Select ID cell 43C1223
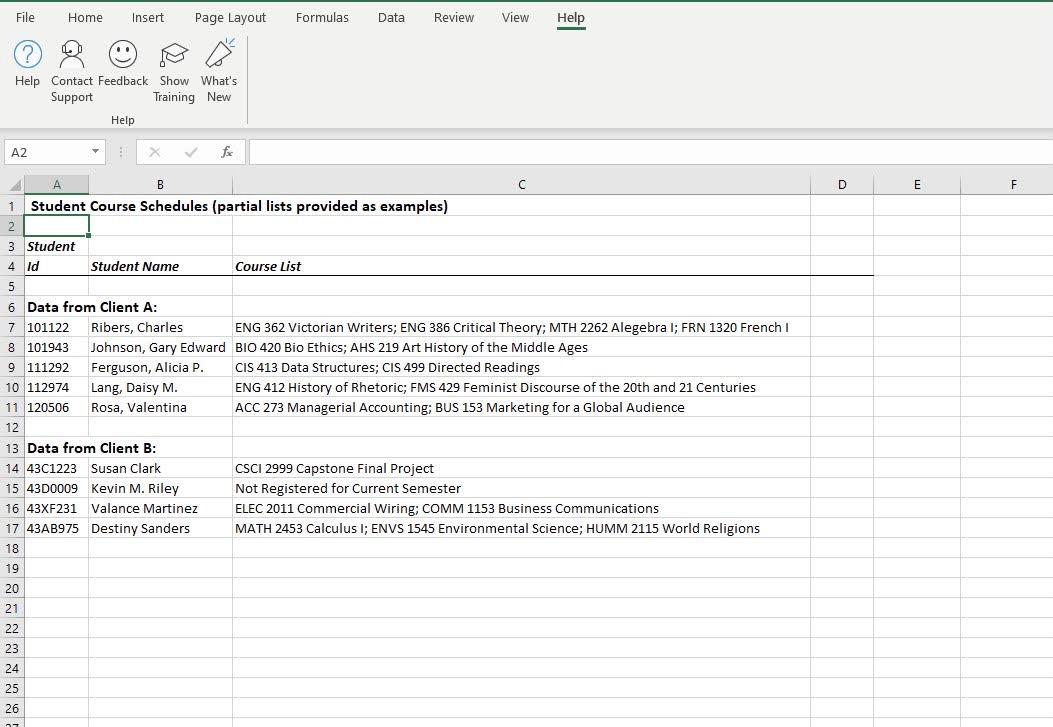Viewport: 1053px width, 727px height. point(56,469)
